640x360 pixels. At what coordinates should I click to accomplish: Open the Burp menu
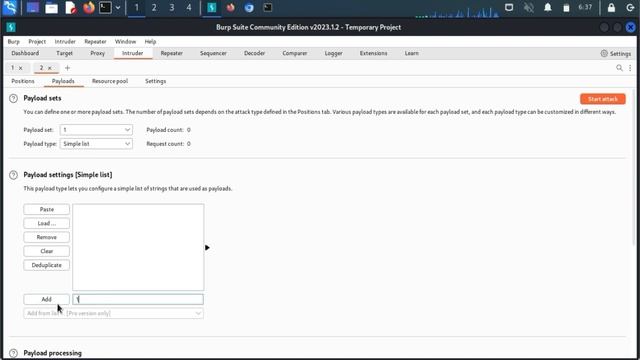coord(13,42)
